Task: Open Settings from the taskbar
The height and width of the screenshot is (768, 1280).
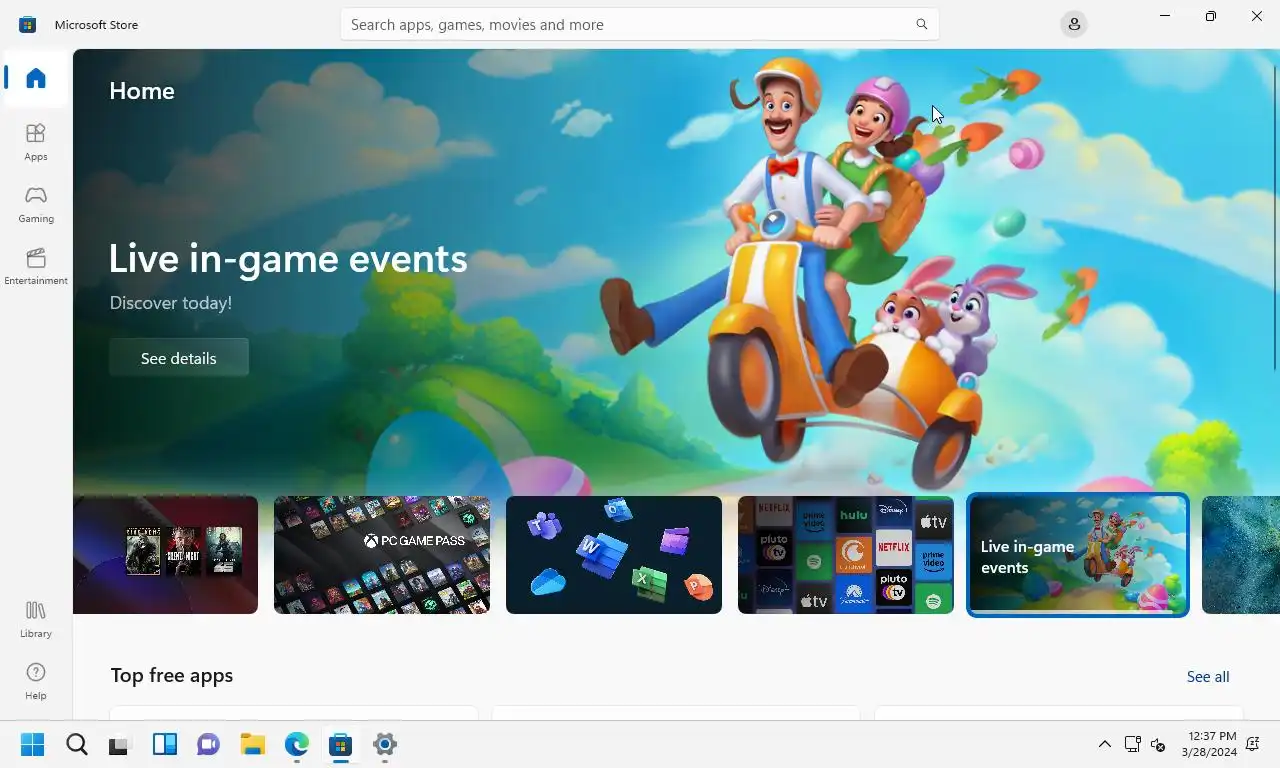Action: 385,744
